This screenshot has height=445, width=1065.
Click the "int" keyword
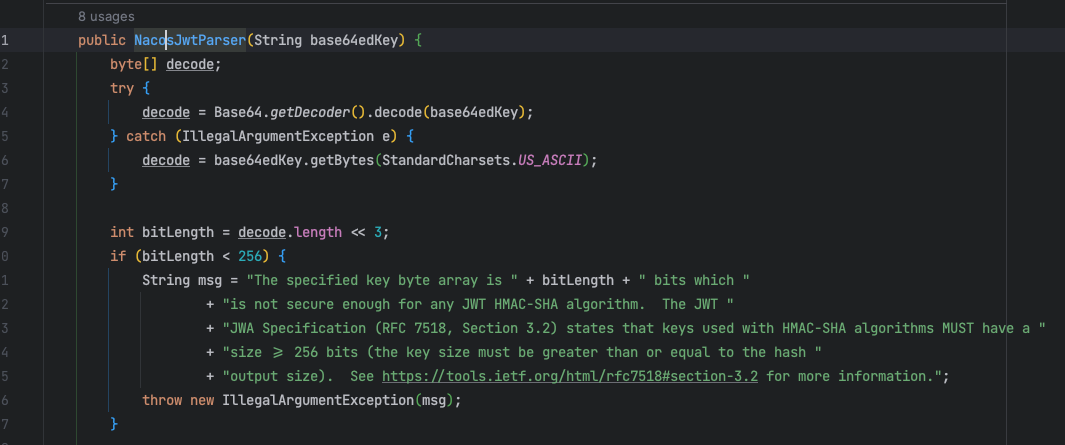pos(122,232)
